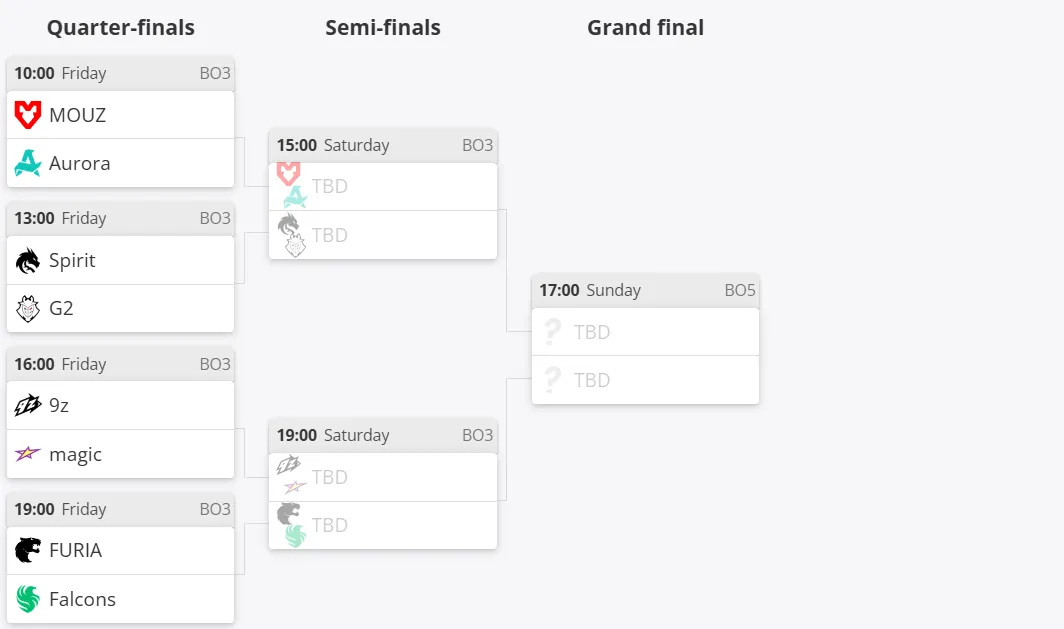Open the MOUZ team name link
Screen dimensions: 1064x629
77,115
